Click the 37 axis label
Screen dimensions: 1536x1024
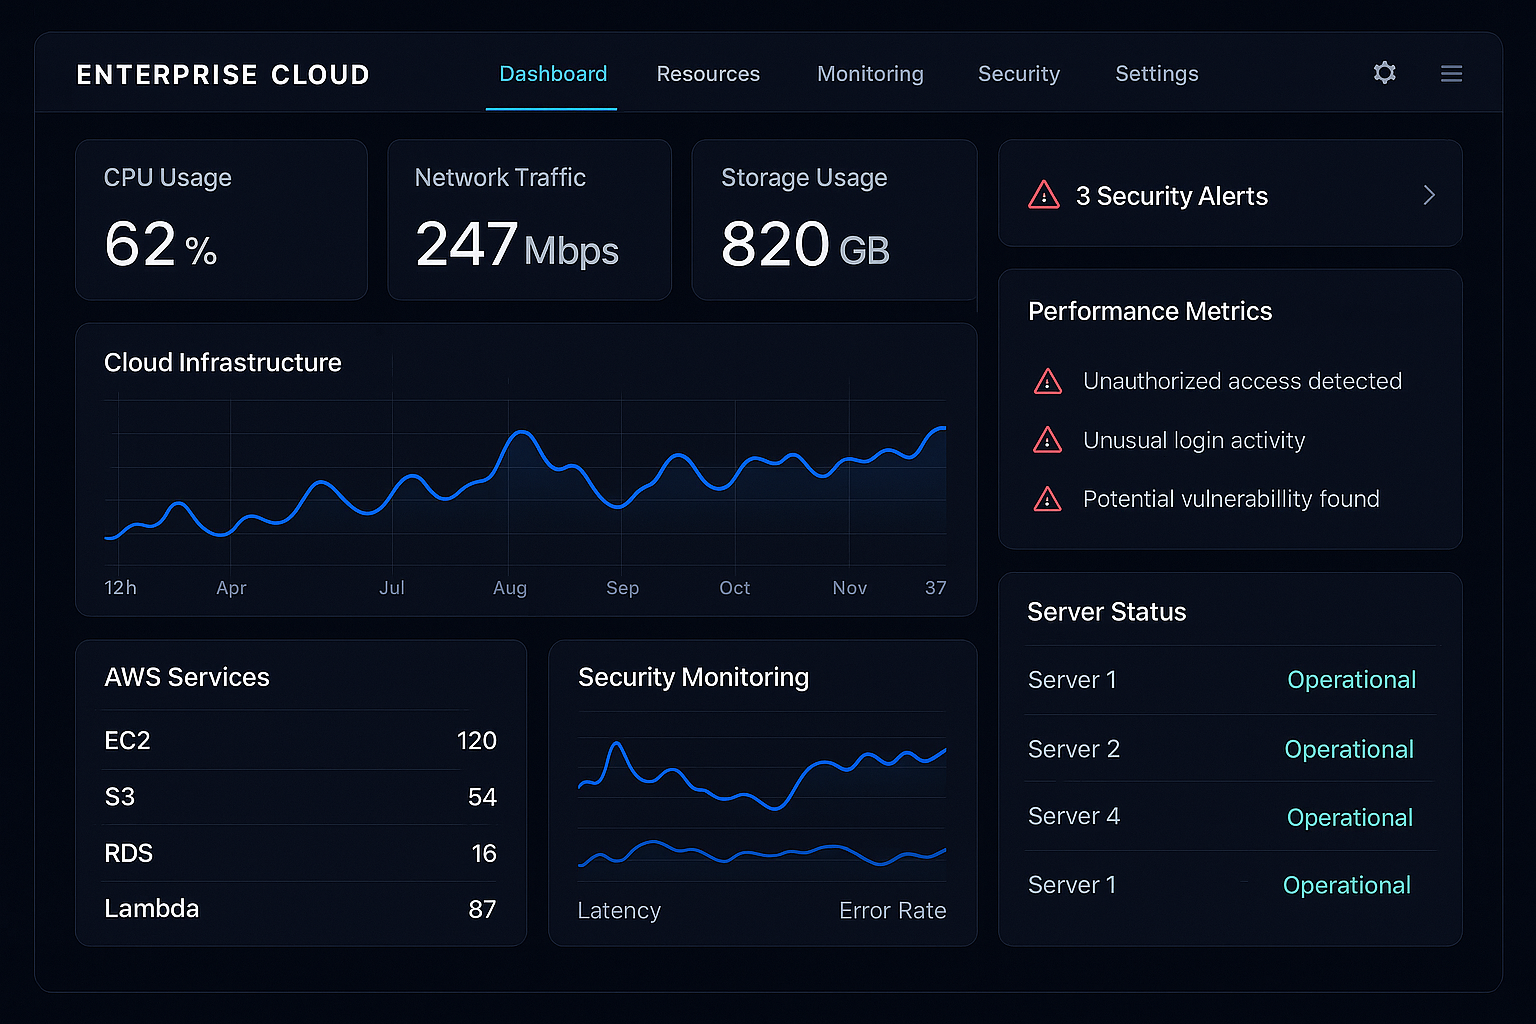tap(936, 588)
